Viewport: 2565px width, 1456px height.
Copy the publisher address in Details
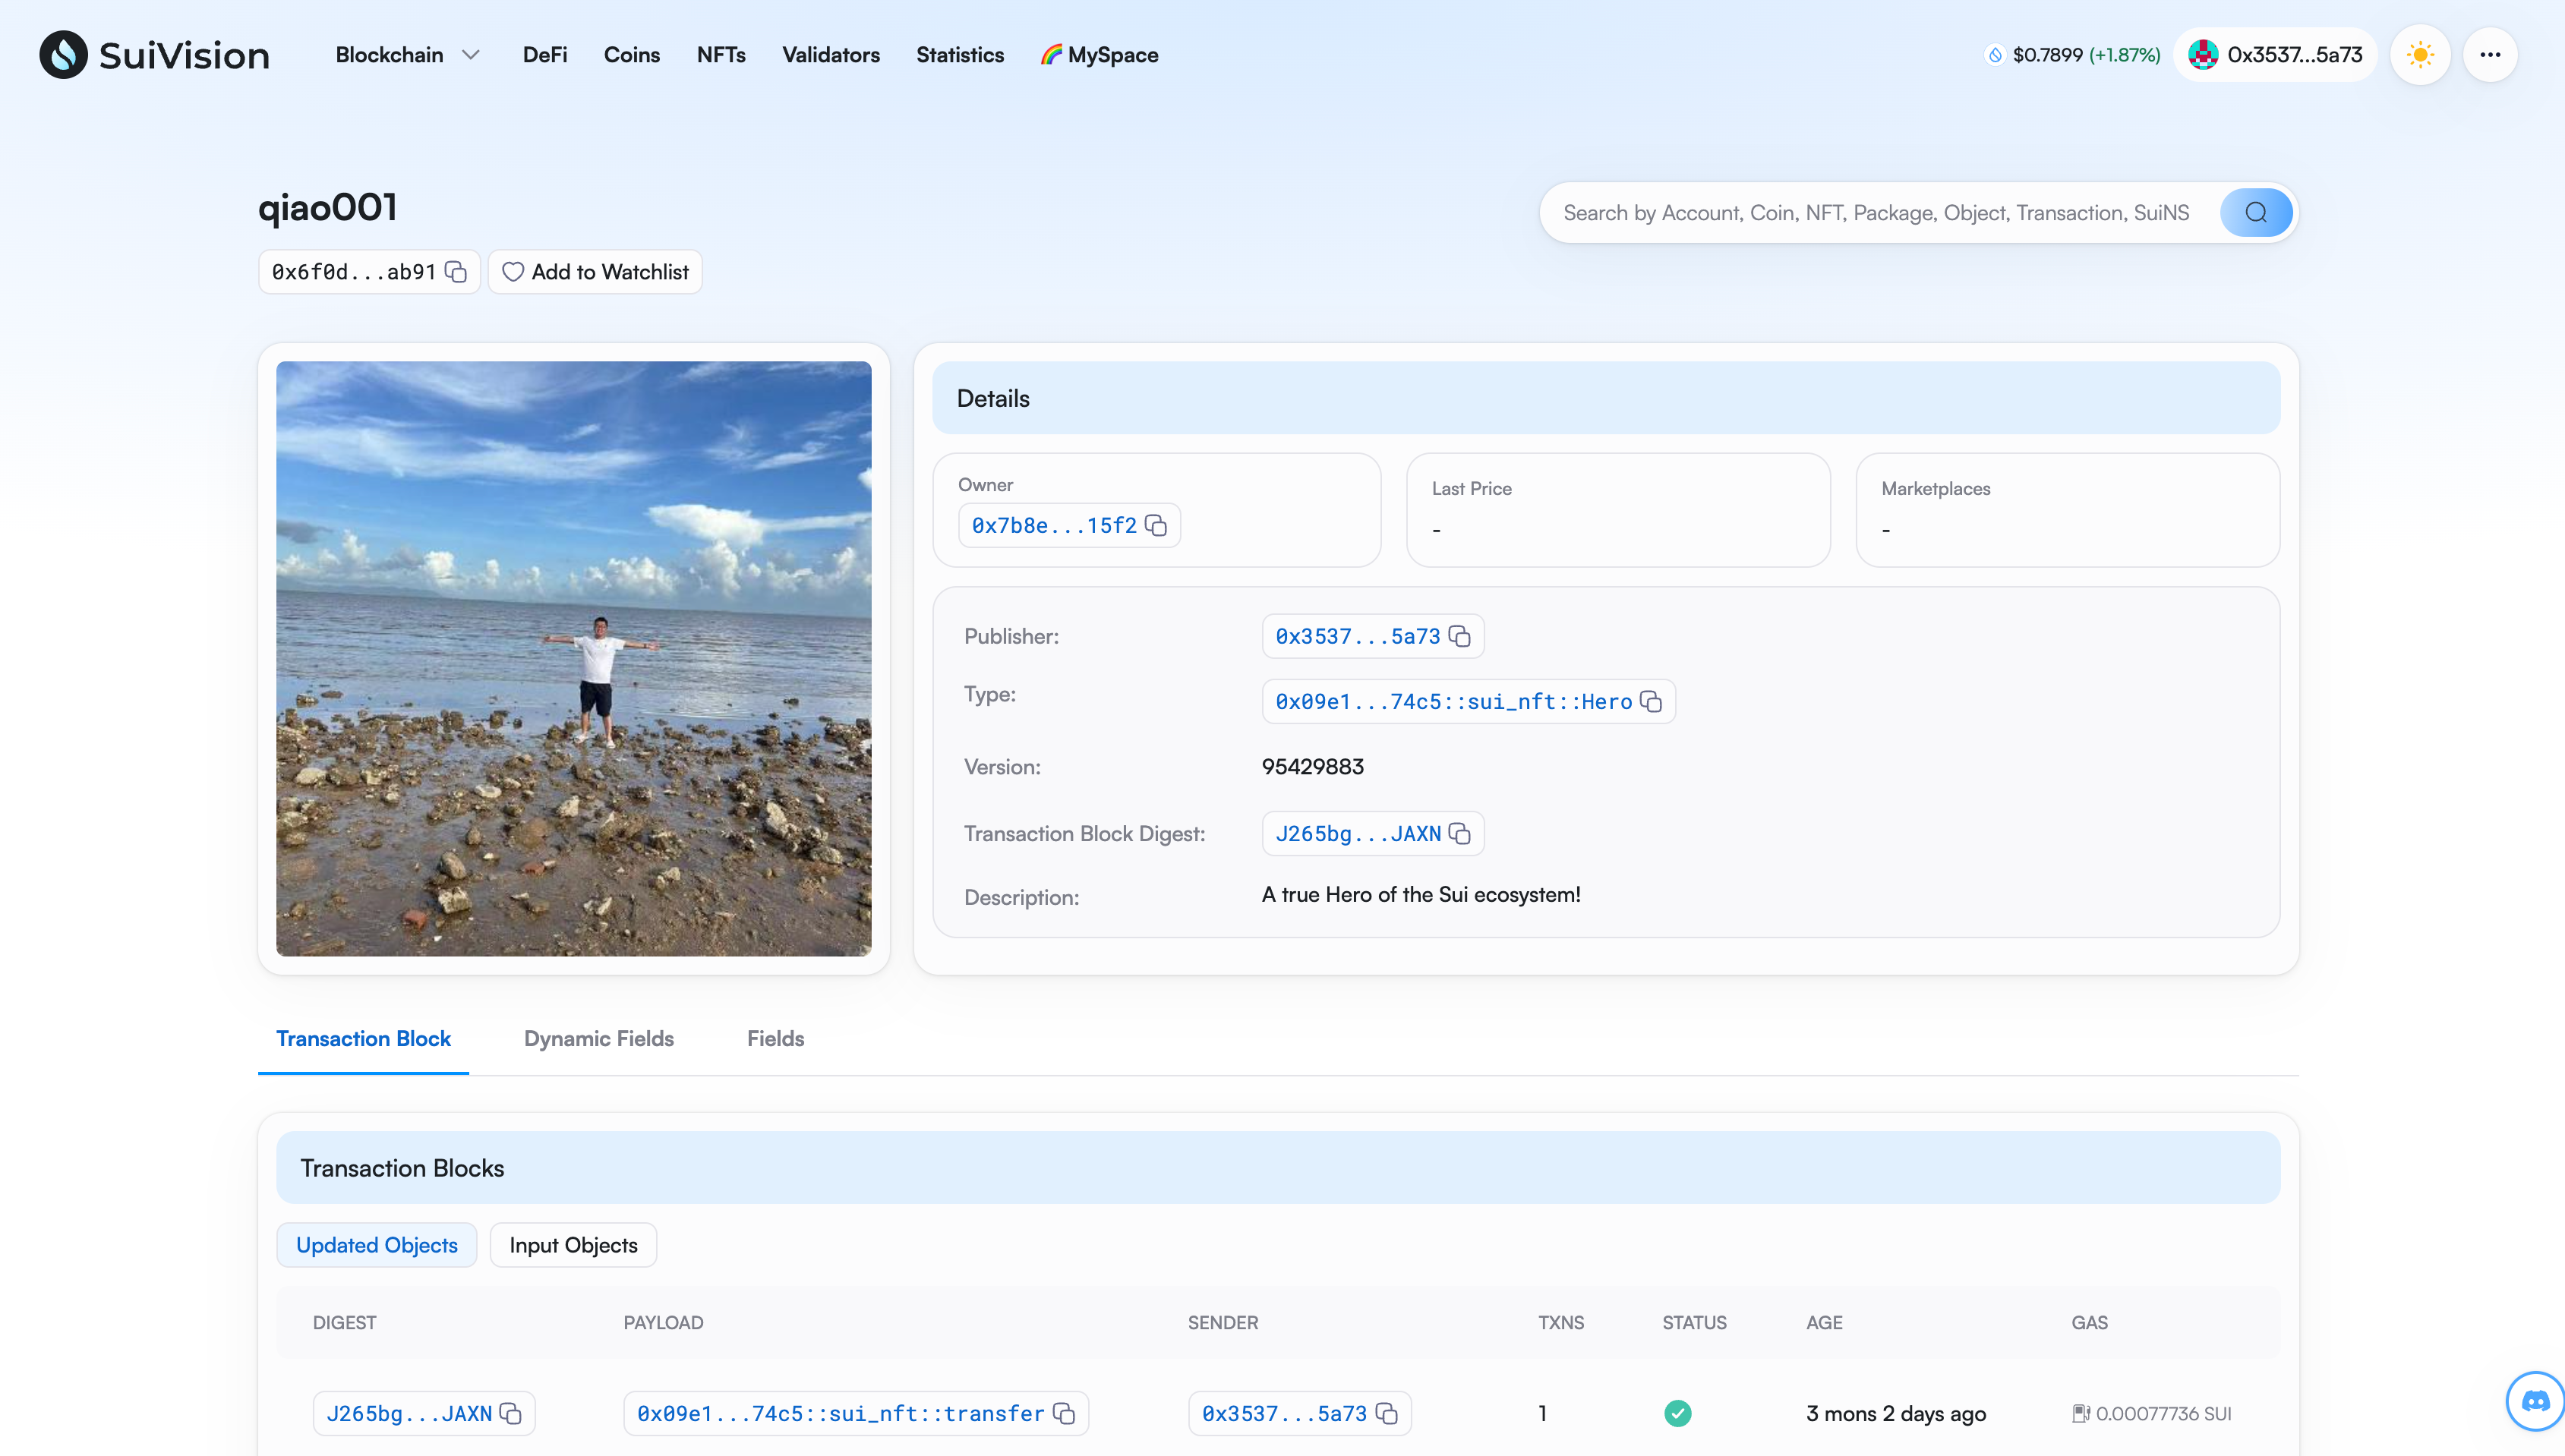(1460, 637)
